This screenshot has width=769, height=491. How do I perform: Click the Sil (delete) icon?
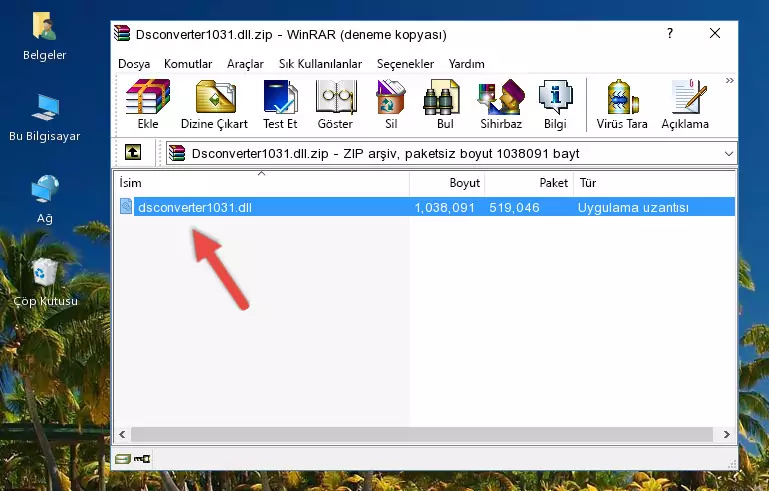tap(391, 104)
